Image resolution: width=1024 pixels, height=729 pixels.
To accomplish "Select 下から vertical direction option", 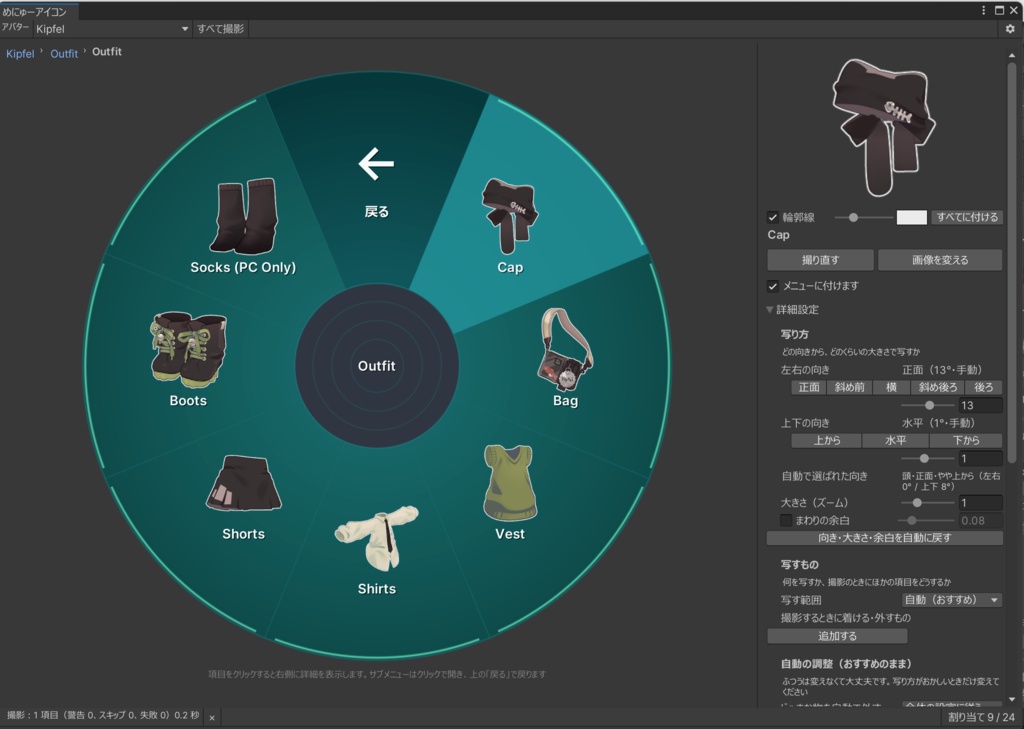I will coord(966,440).
